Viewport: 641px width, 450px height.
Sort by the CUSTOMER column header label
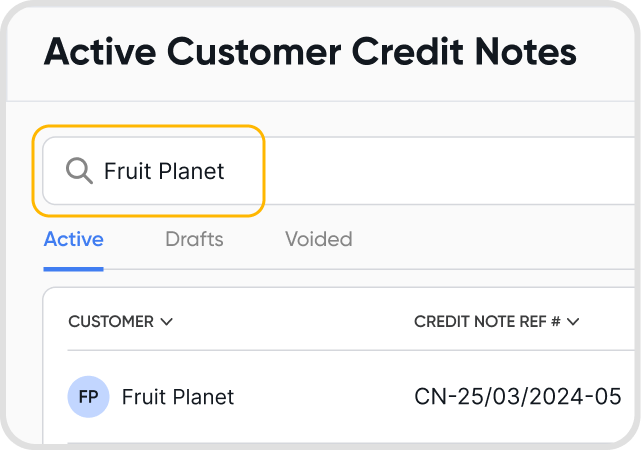click(111, 322)
